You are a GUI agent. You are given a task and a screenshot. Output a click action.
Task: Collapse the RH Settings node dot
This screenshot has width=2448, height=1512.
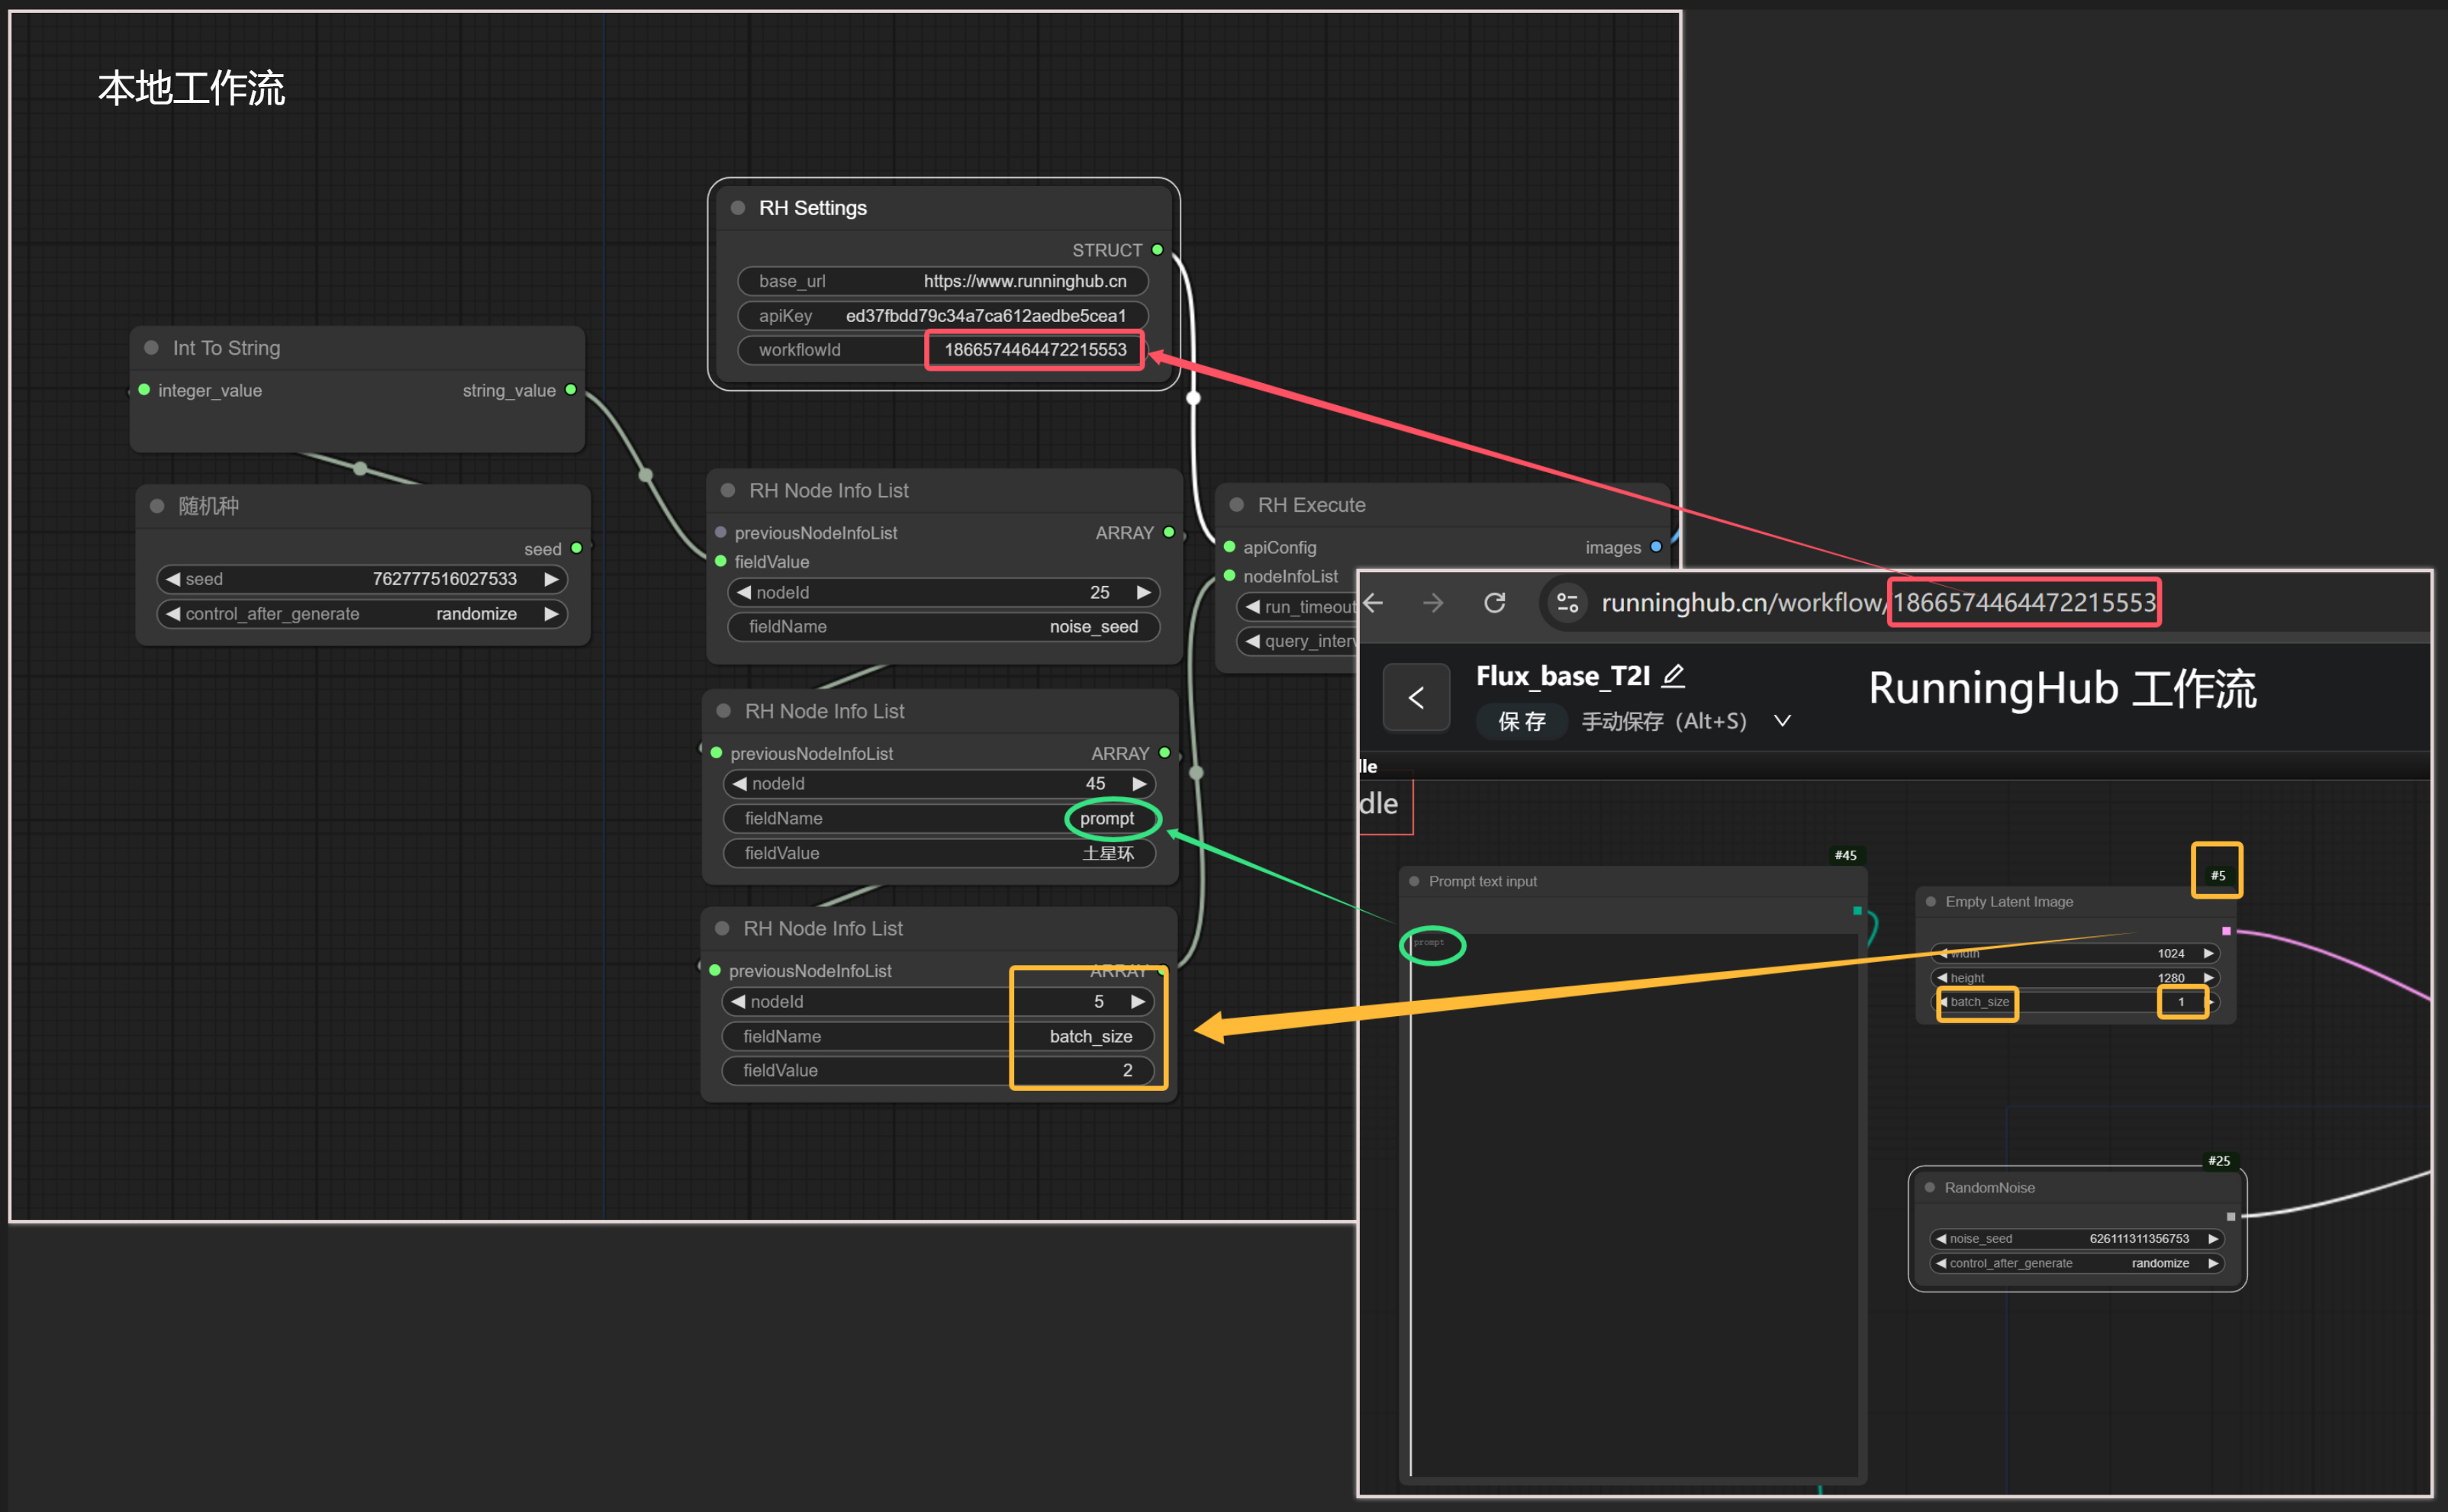[x=738, y=208]
